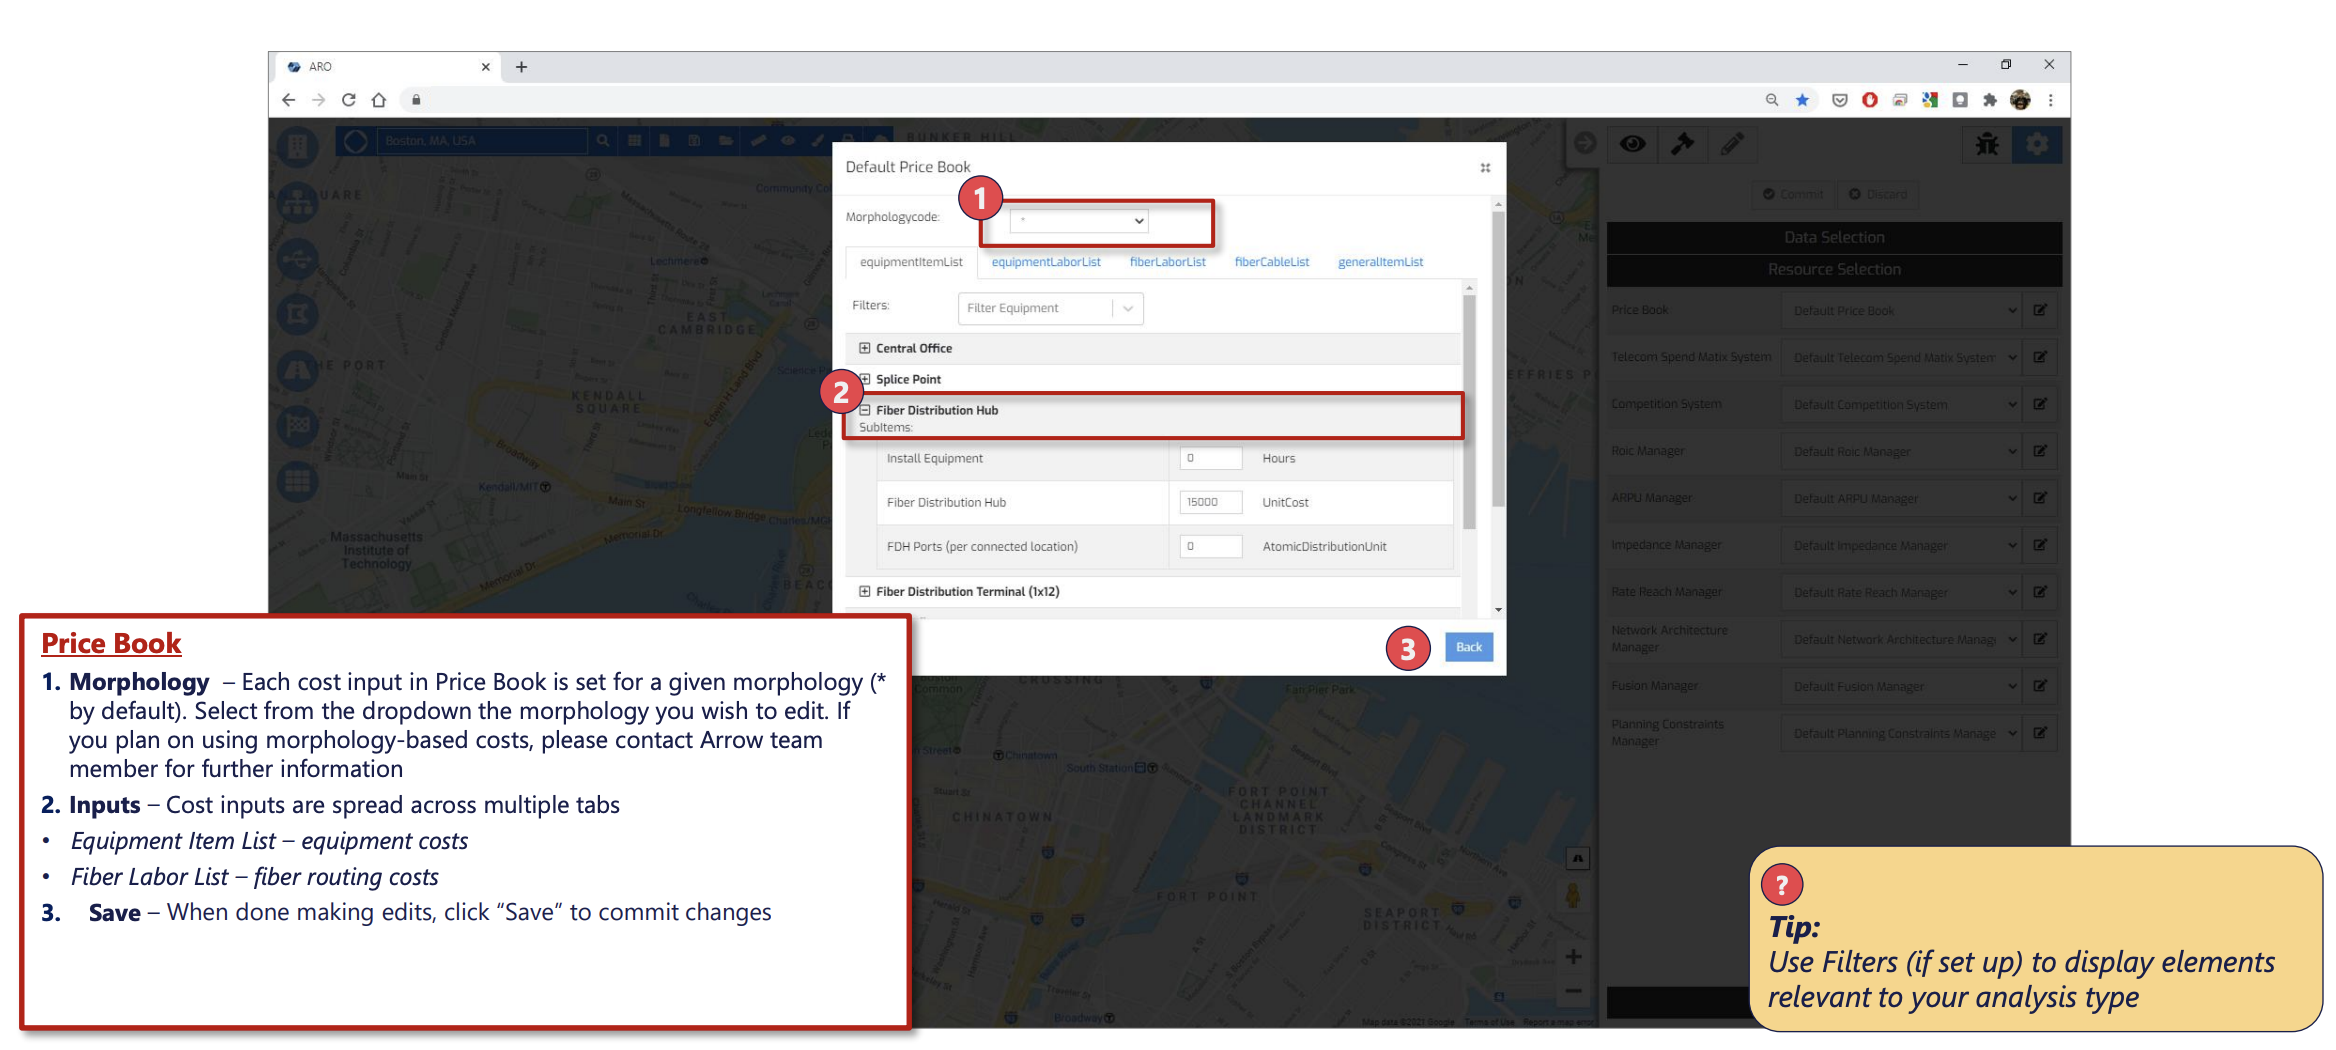Click the bug debug icon in right panel
Viewport: 2336px width, 1050px height.
coord(1987,144)
